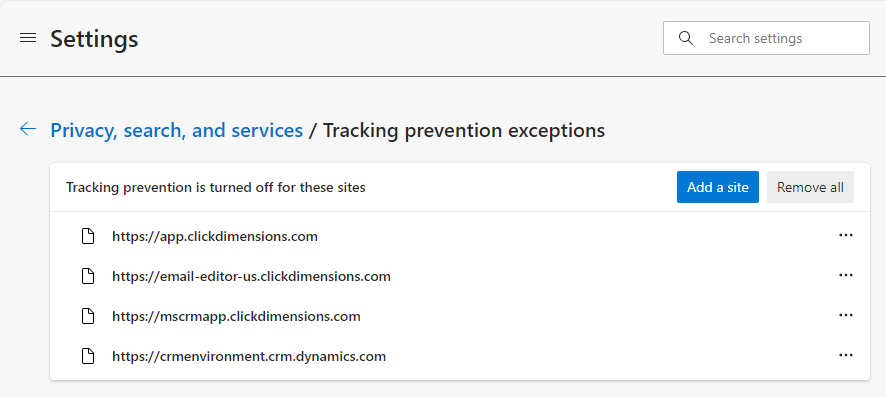Click the page icon beside email-editor-us.clickdimensions.com
The image size is (886, 397).
(x=88, y=276)
